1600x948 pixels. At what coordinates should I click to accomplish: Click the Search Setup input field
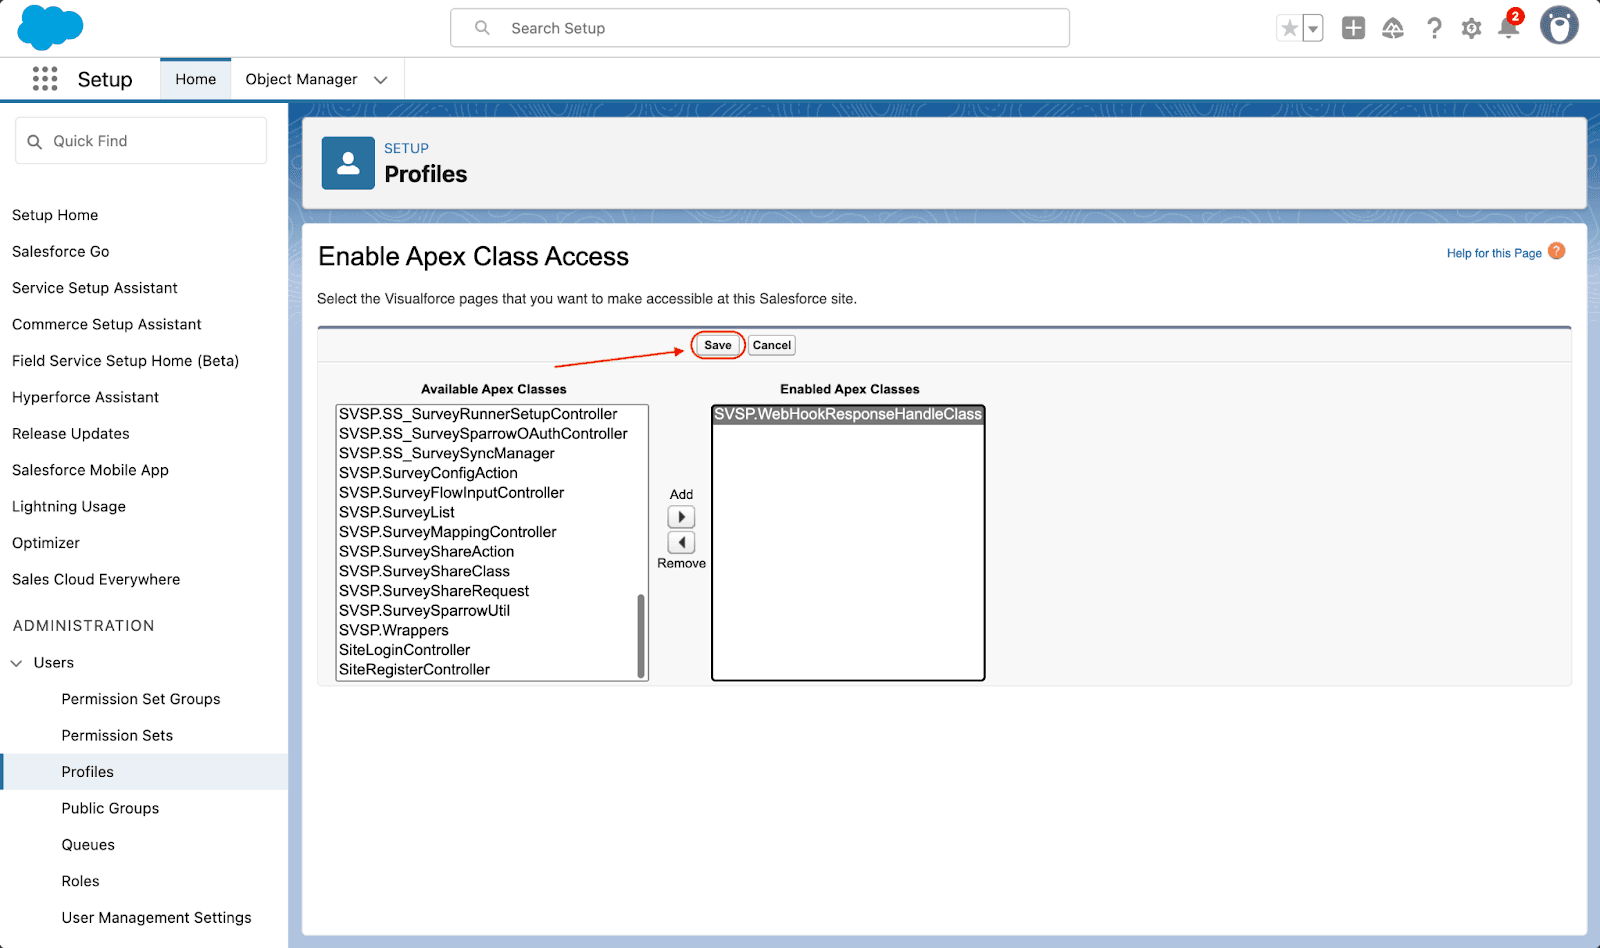[760, 28]
